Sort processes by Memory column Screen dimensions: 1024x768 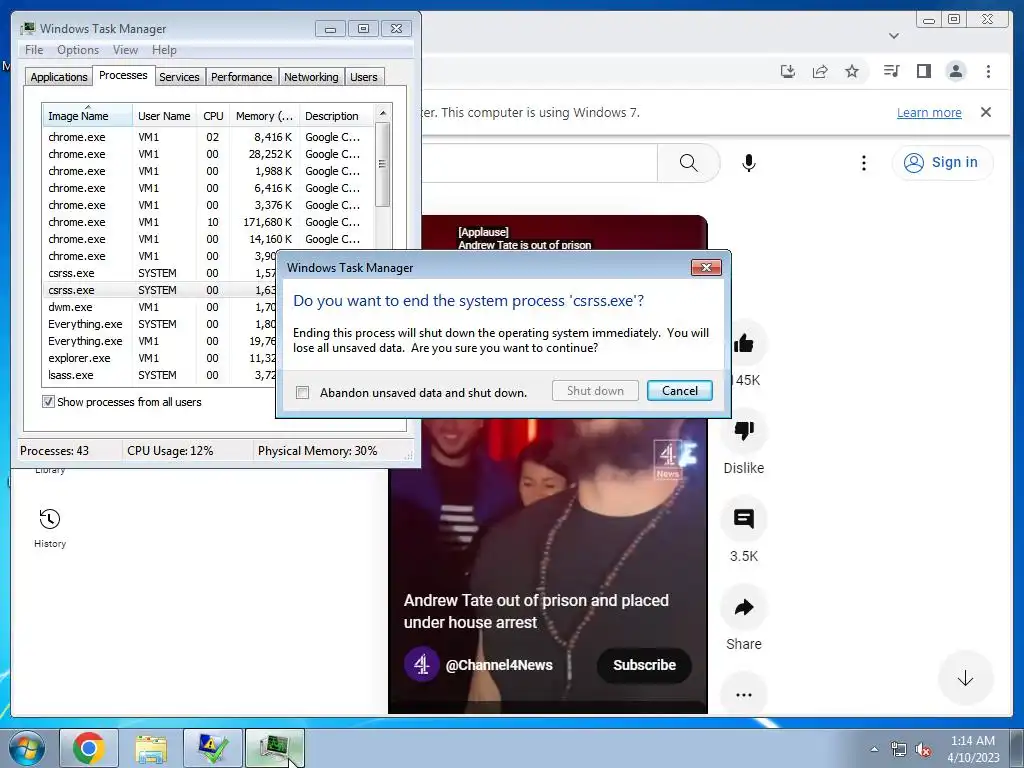[264, 116]
